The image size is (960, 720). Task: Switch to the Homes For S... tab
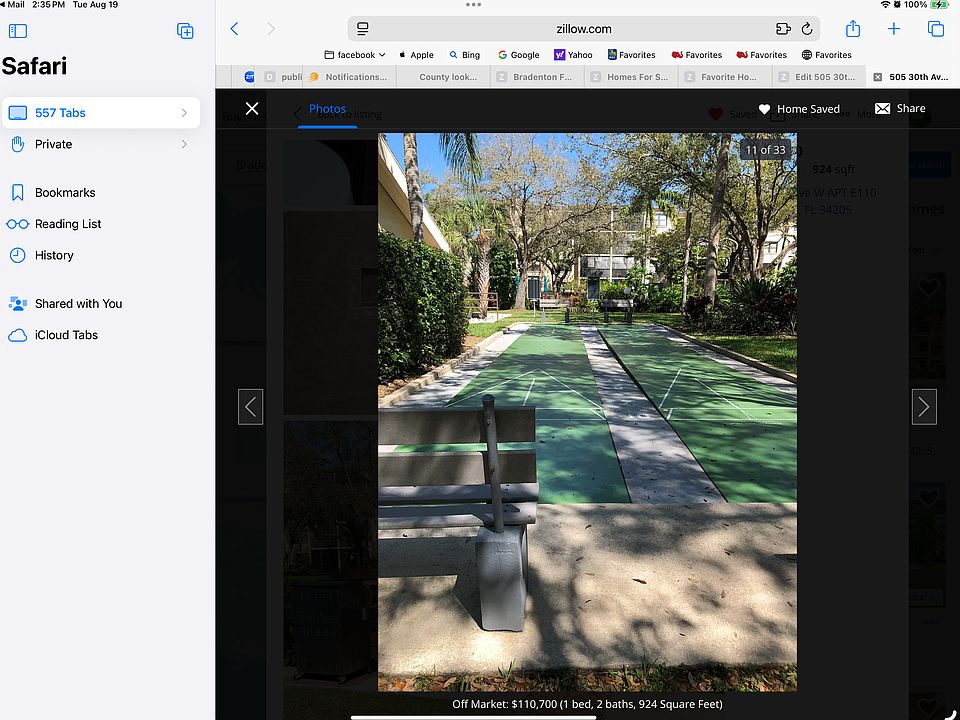pyautogui.click(x=631, y=77)
